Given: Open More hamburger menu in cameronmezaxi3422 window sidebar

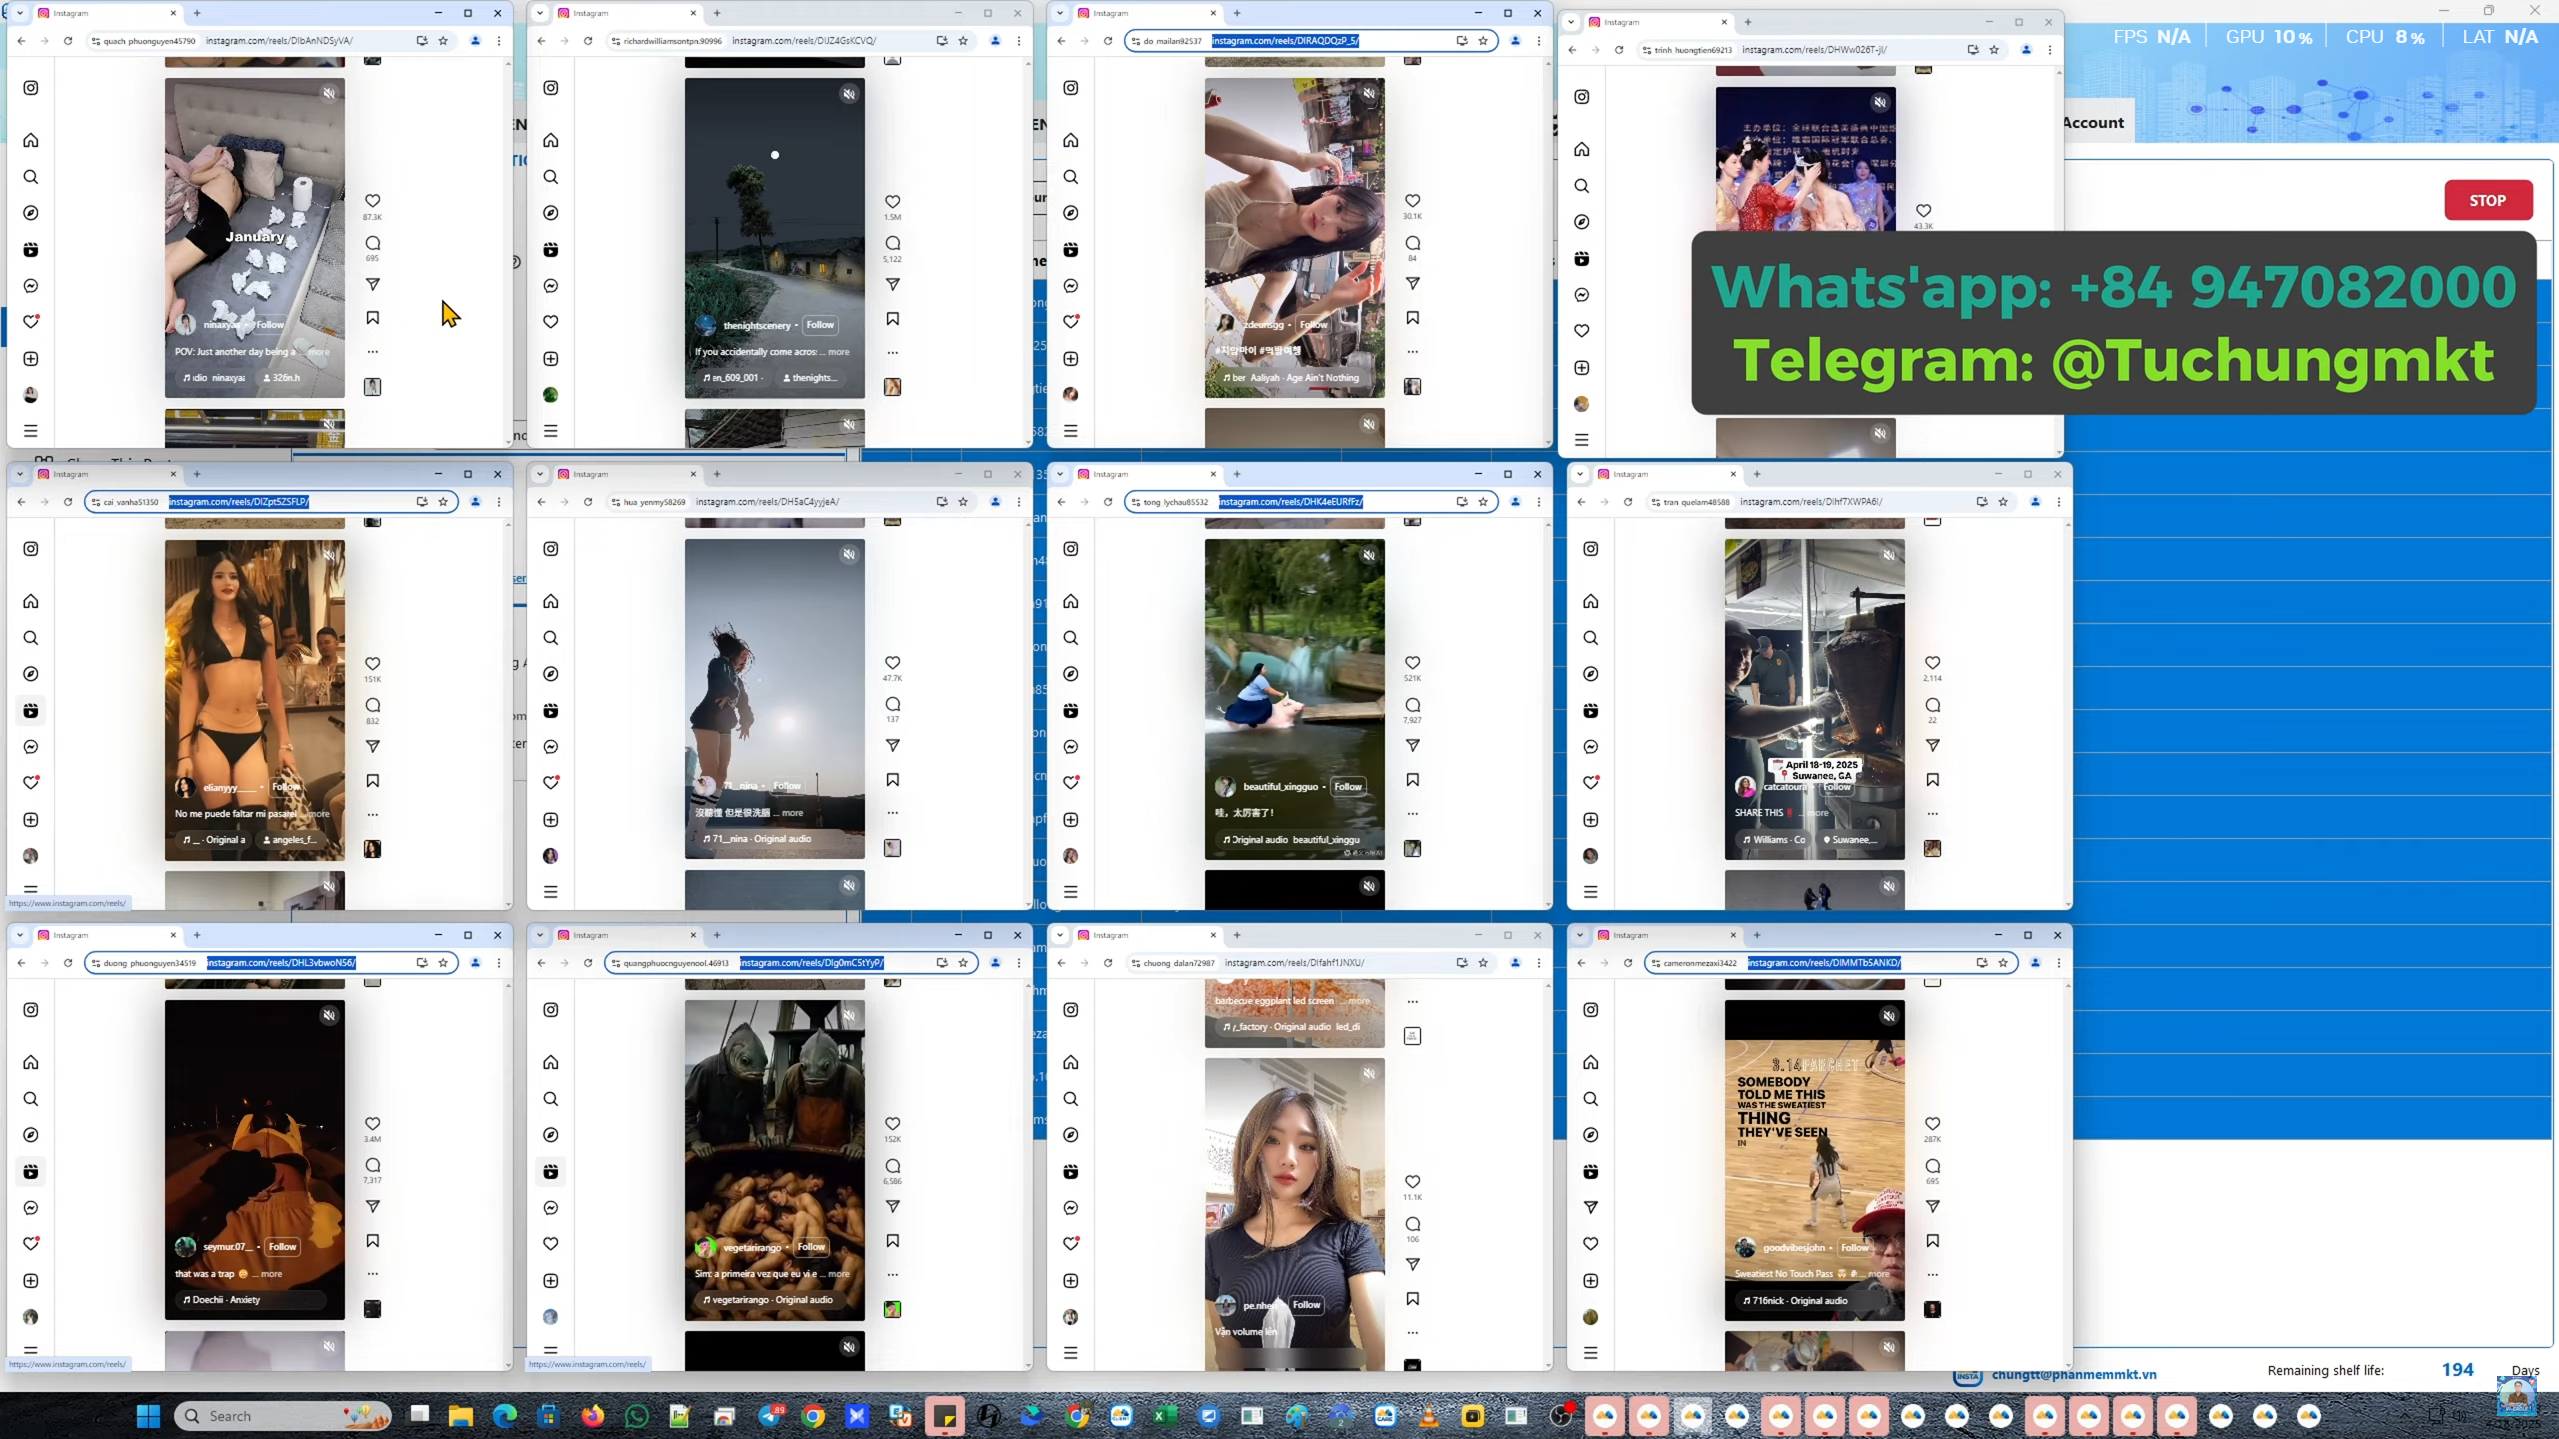Looking at the screenshot, I should point(1591,1353).
